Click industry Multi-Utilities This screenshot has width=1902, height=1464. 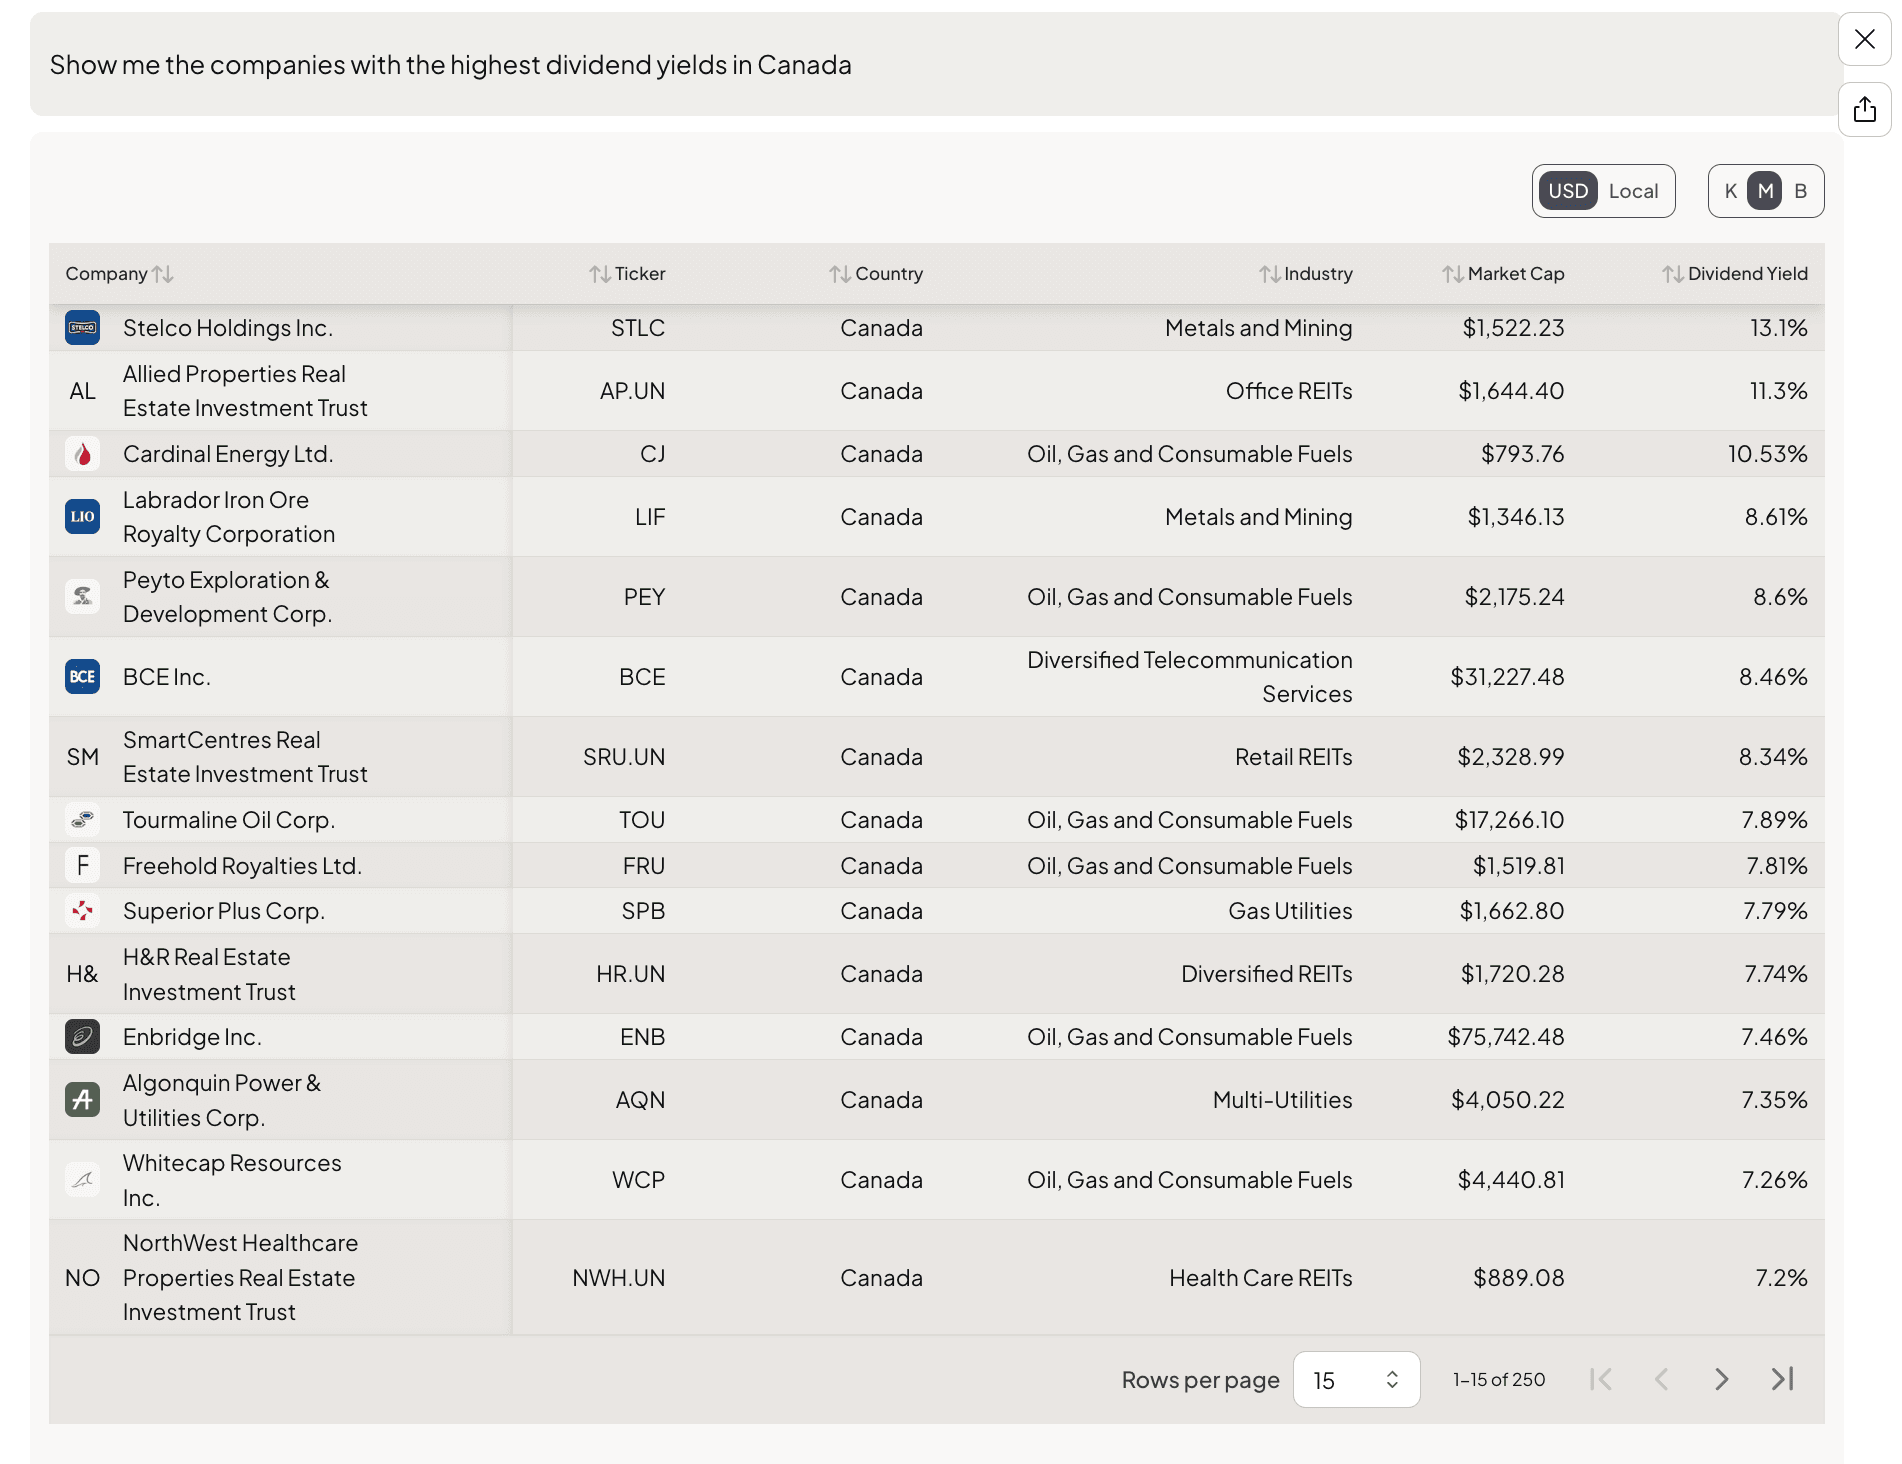pyautogui.click(x=1282, y=1100)
